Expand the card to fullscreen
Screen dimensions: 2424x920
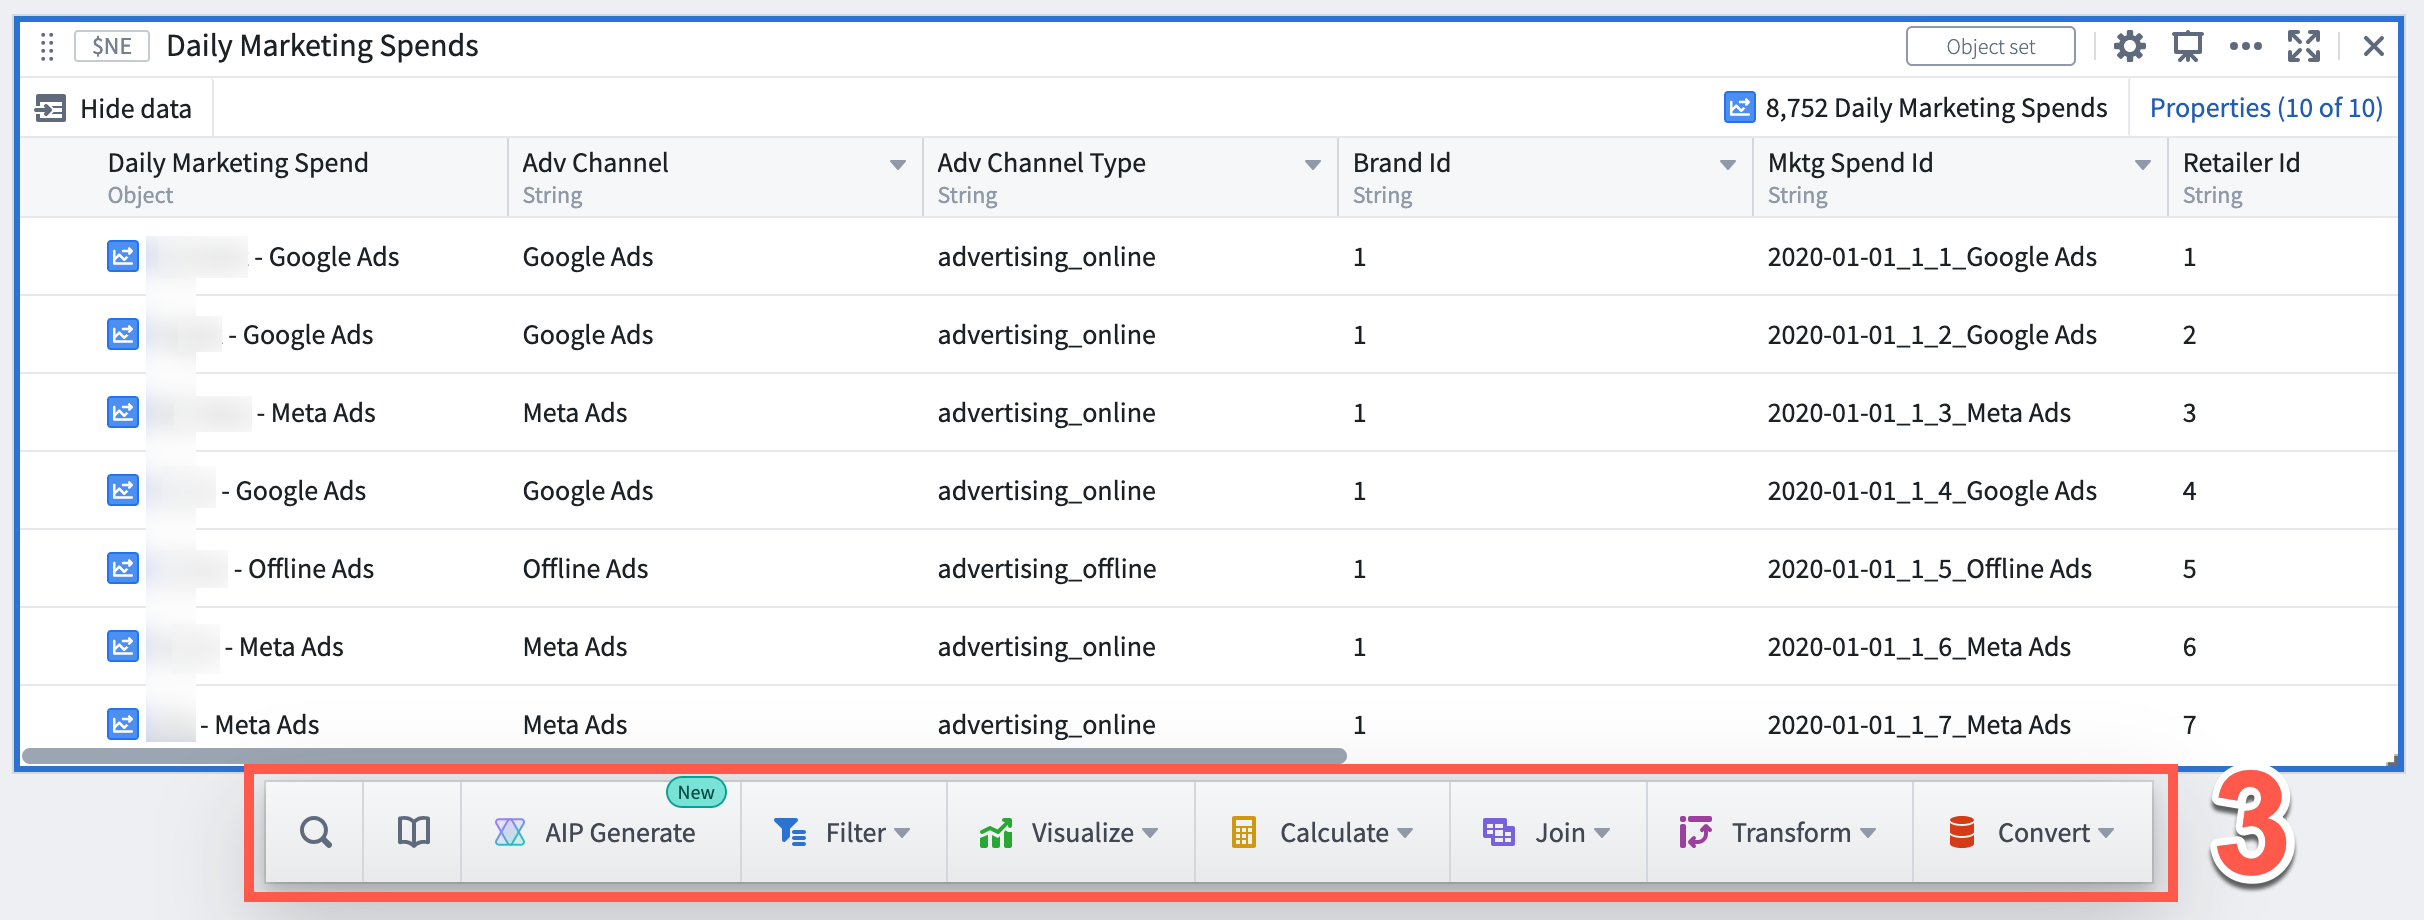[2304, 46]
